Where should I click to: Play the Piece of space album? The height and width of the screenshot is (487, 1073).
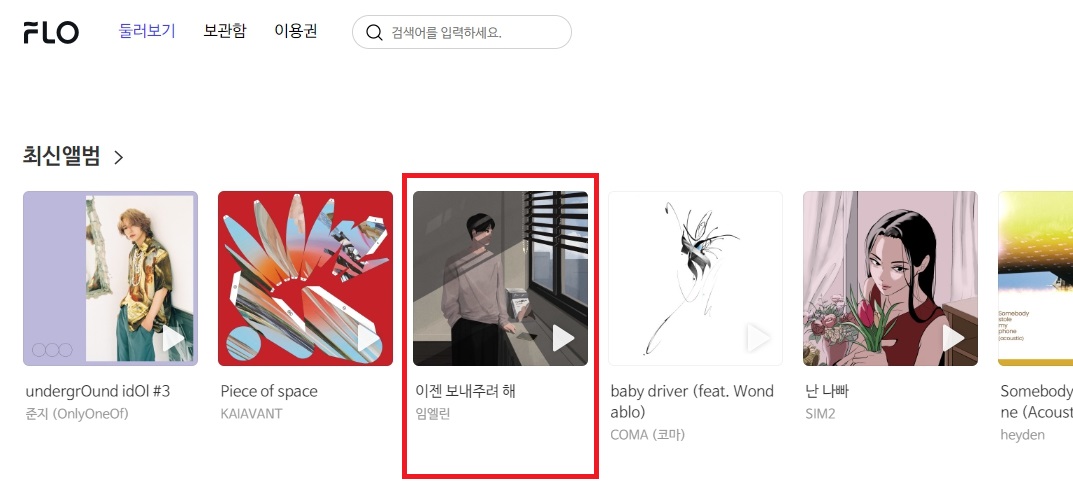(x=369, y=339)
